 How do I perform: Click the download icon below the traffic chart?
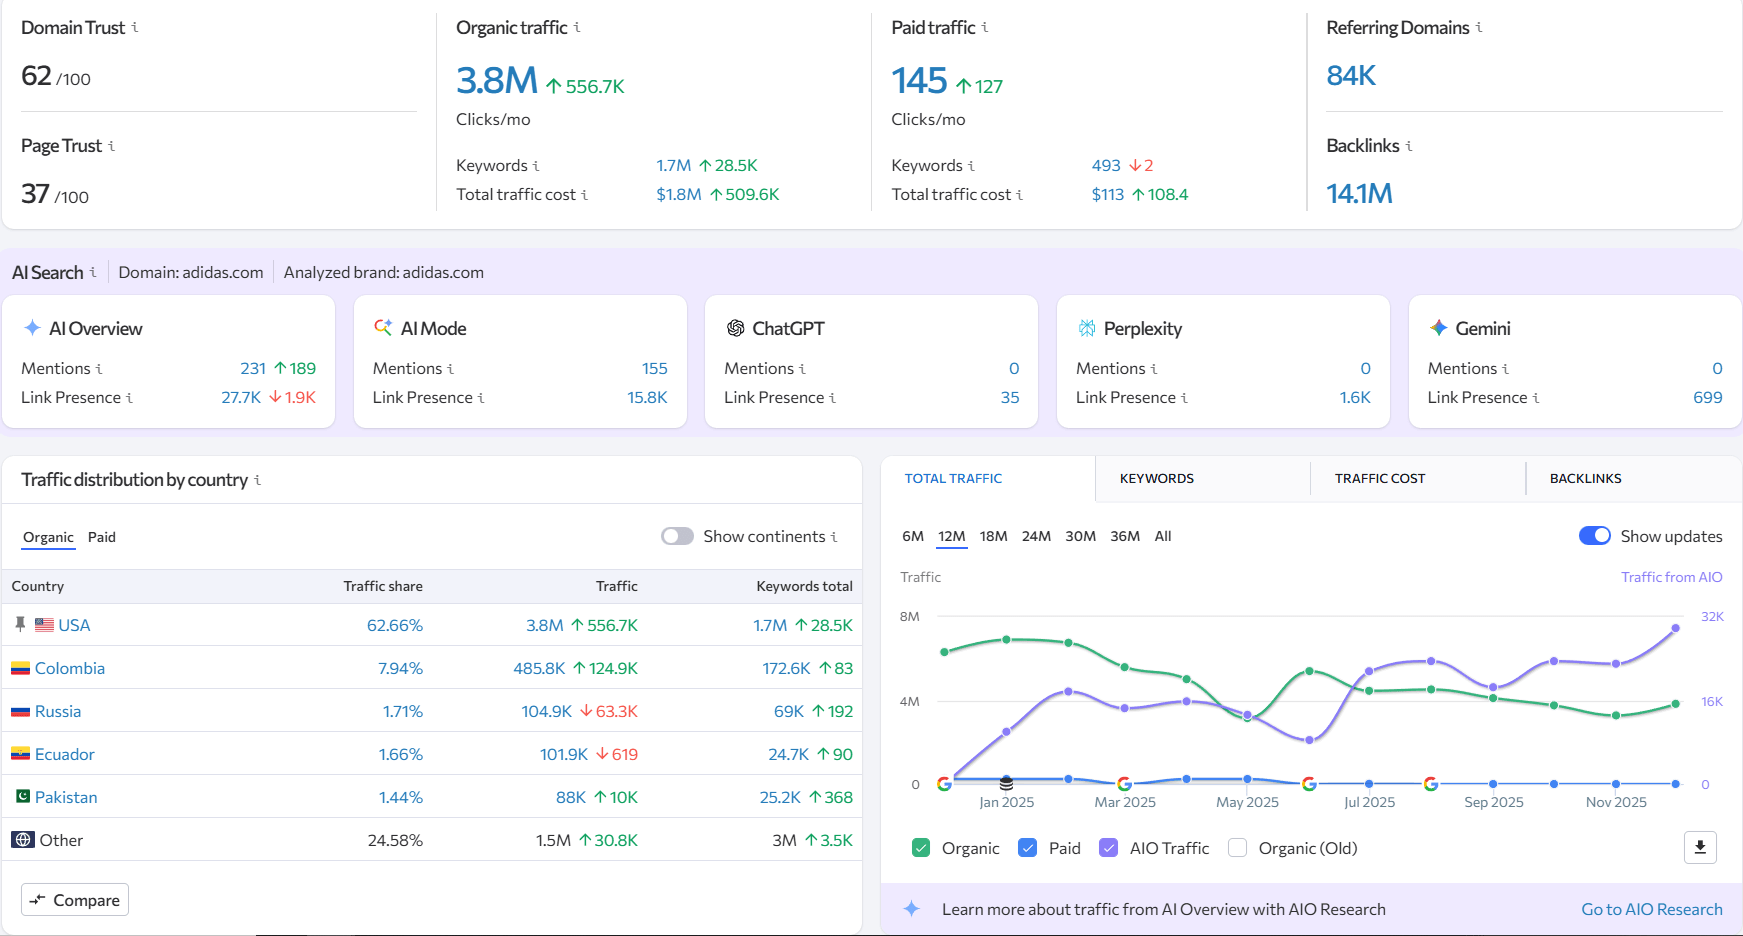coord(1700,847)
